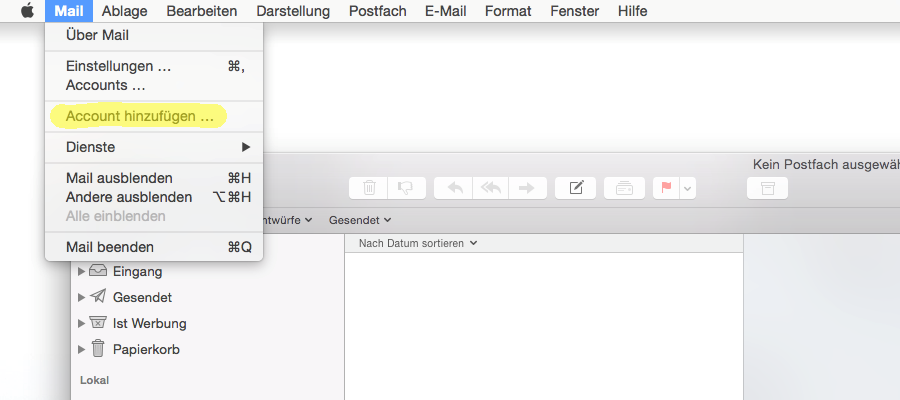
Task: Click the Reply arrow toolbar button
Action: tap(453, 188)
